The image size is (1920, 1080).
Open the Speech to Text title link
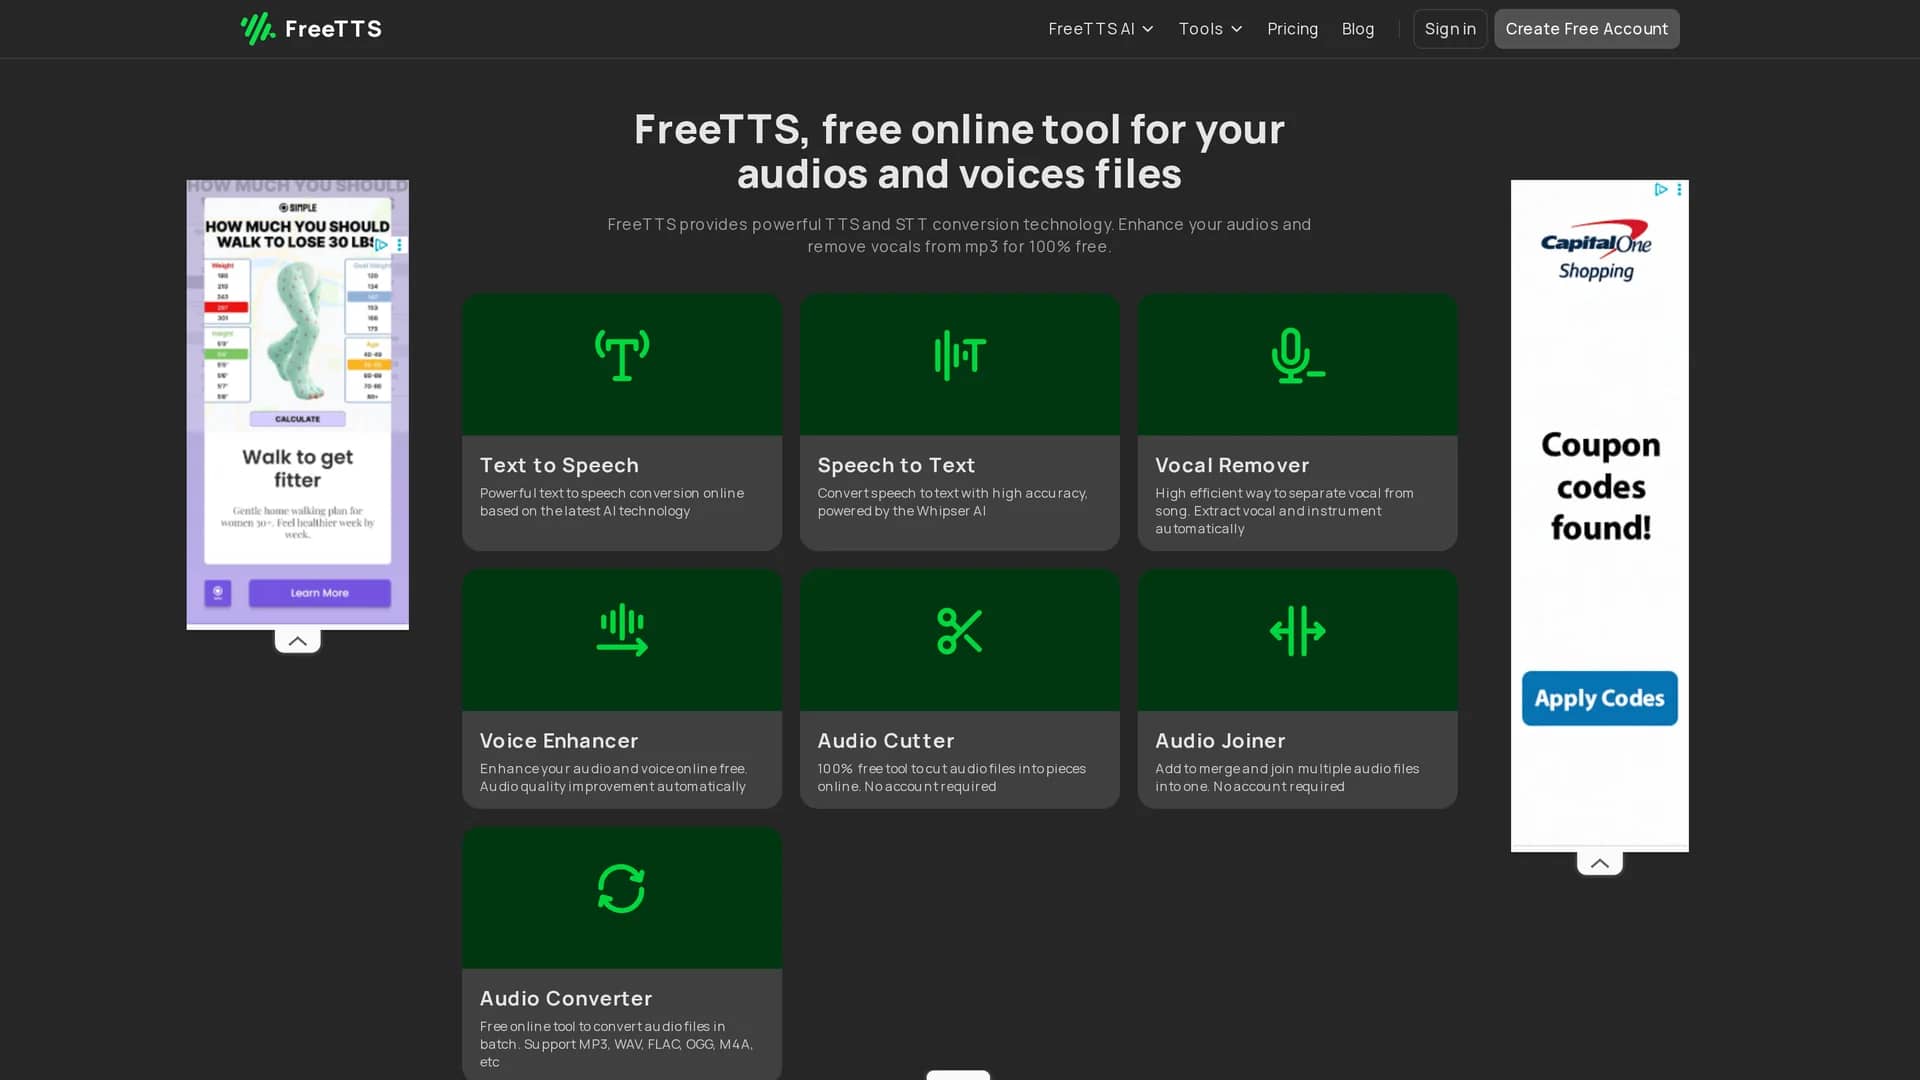point(896,465)
